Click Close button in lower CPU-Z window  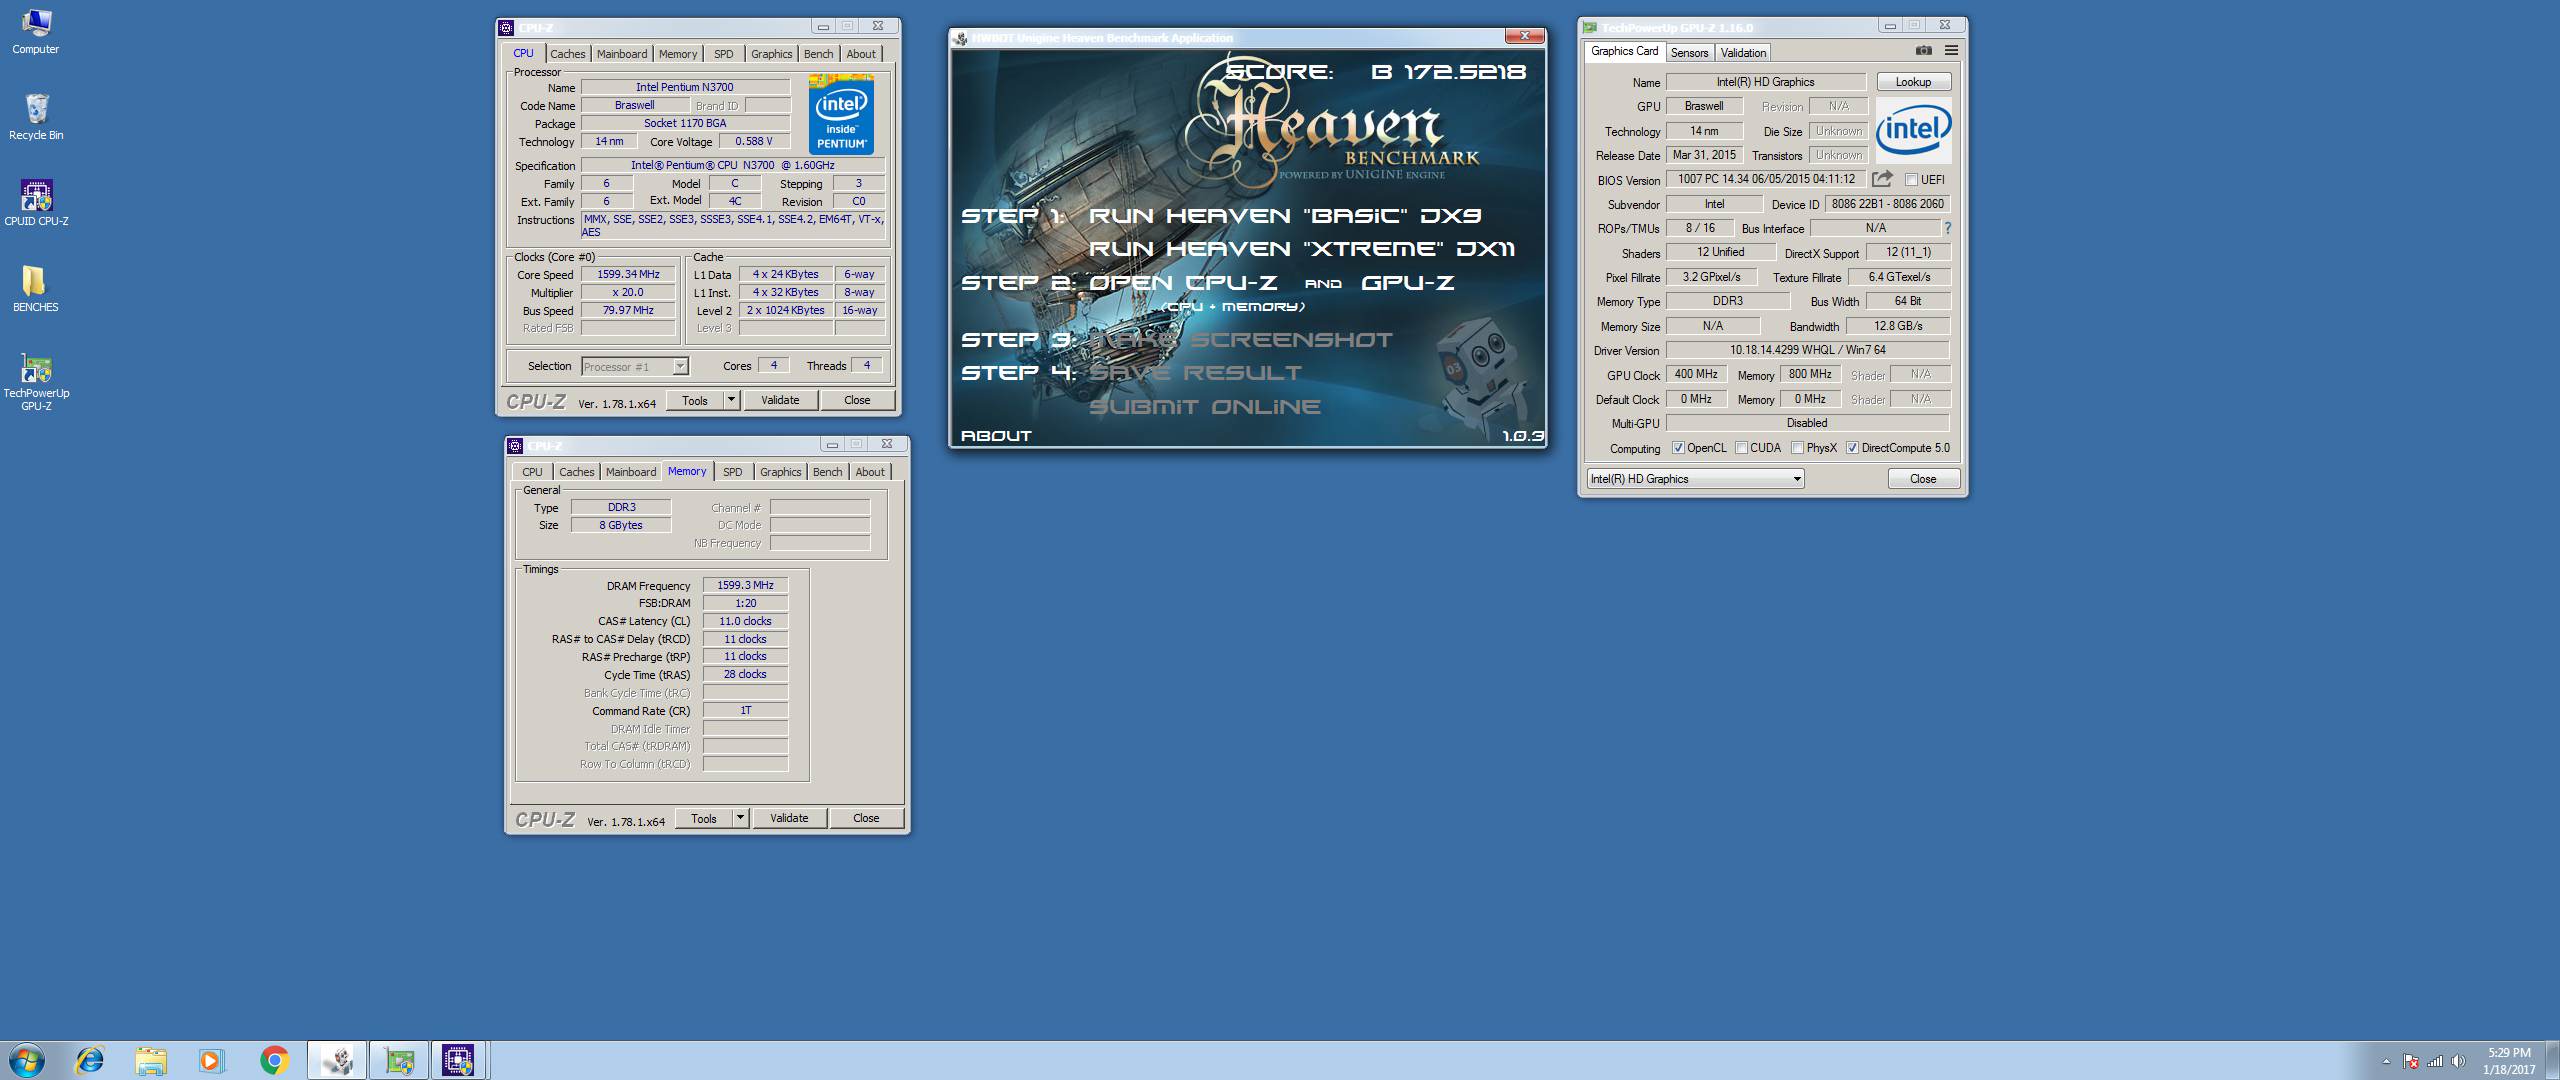pos(866,818)
